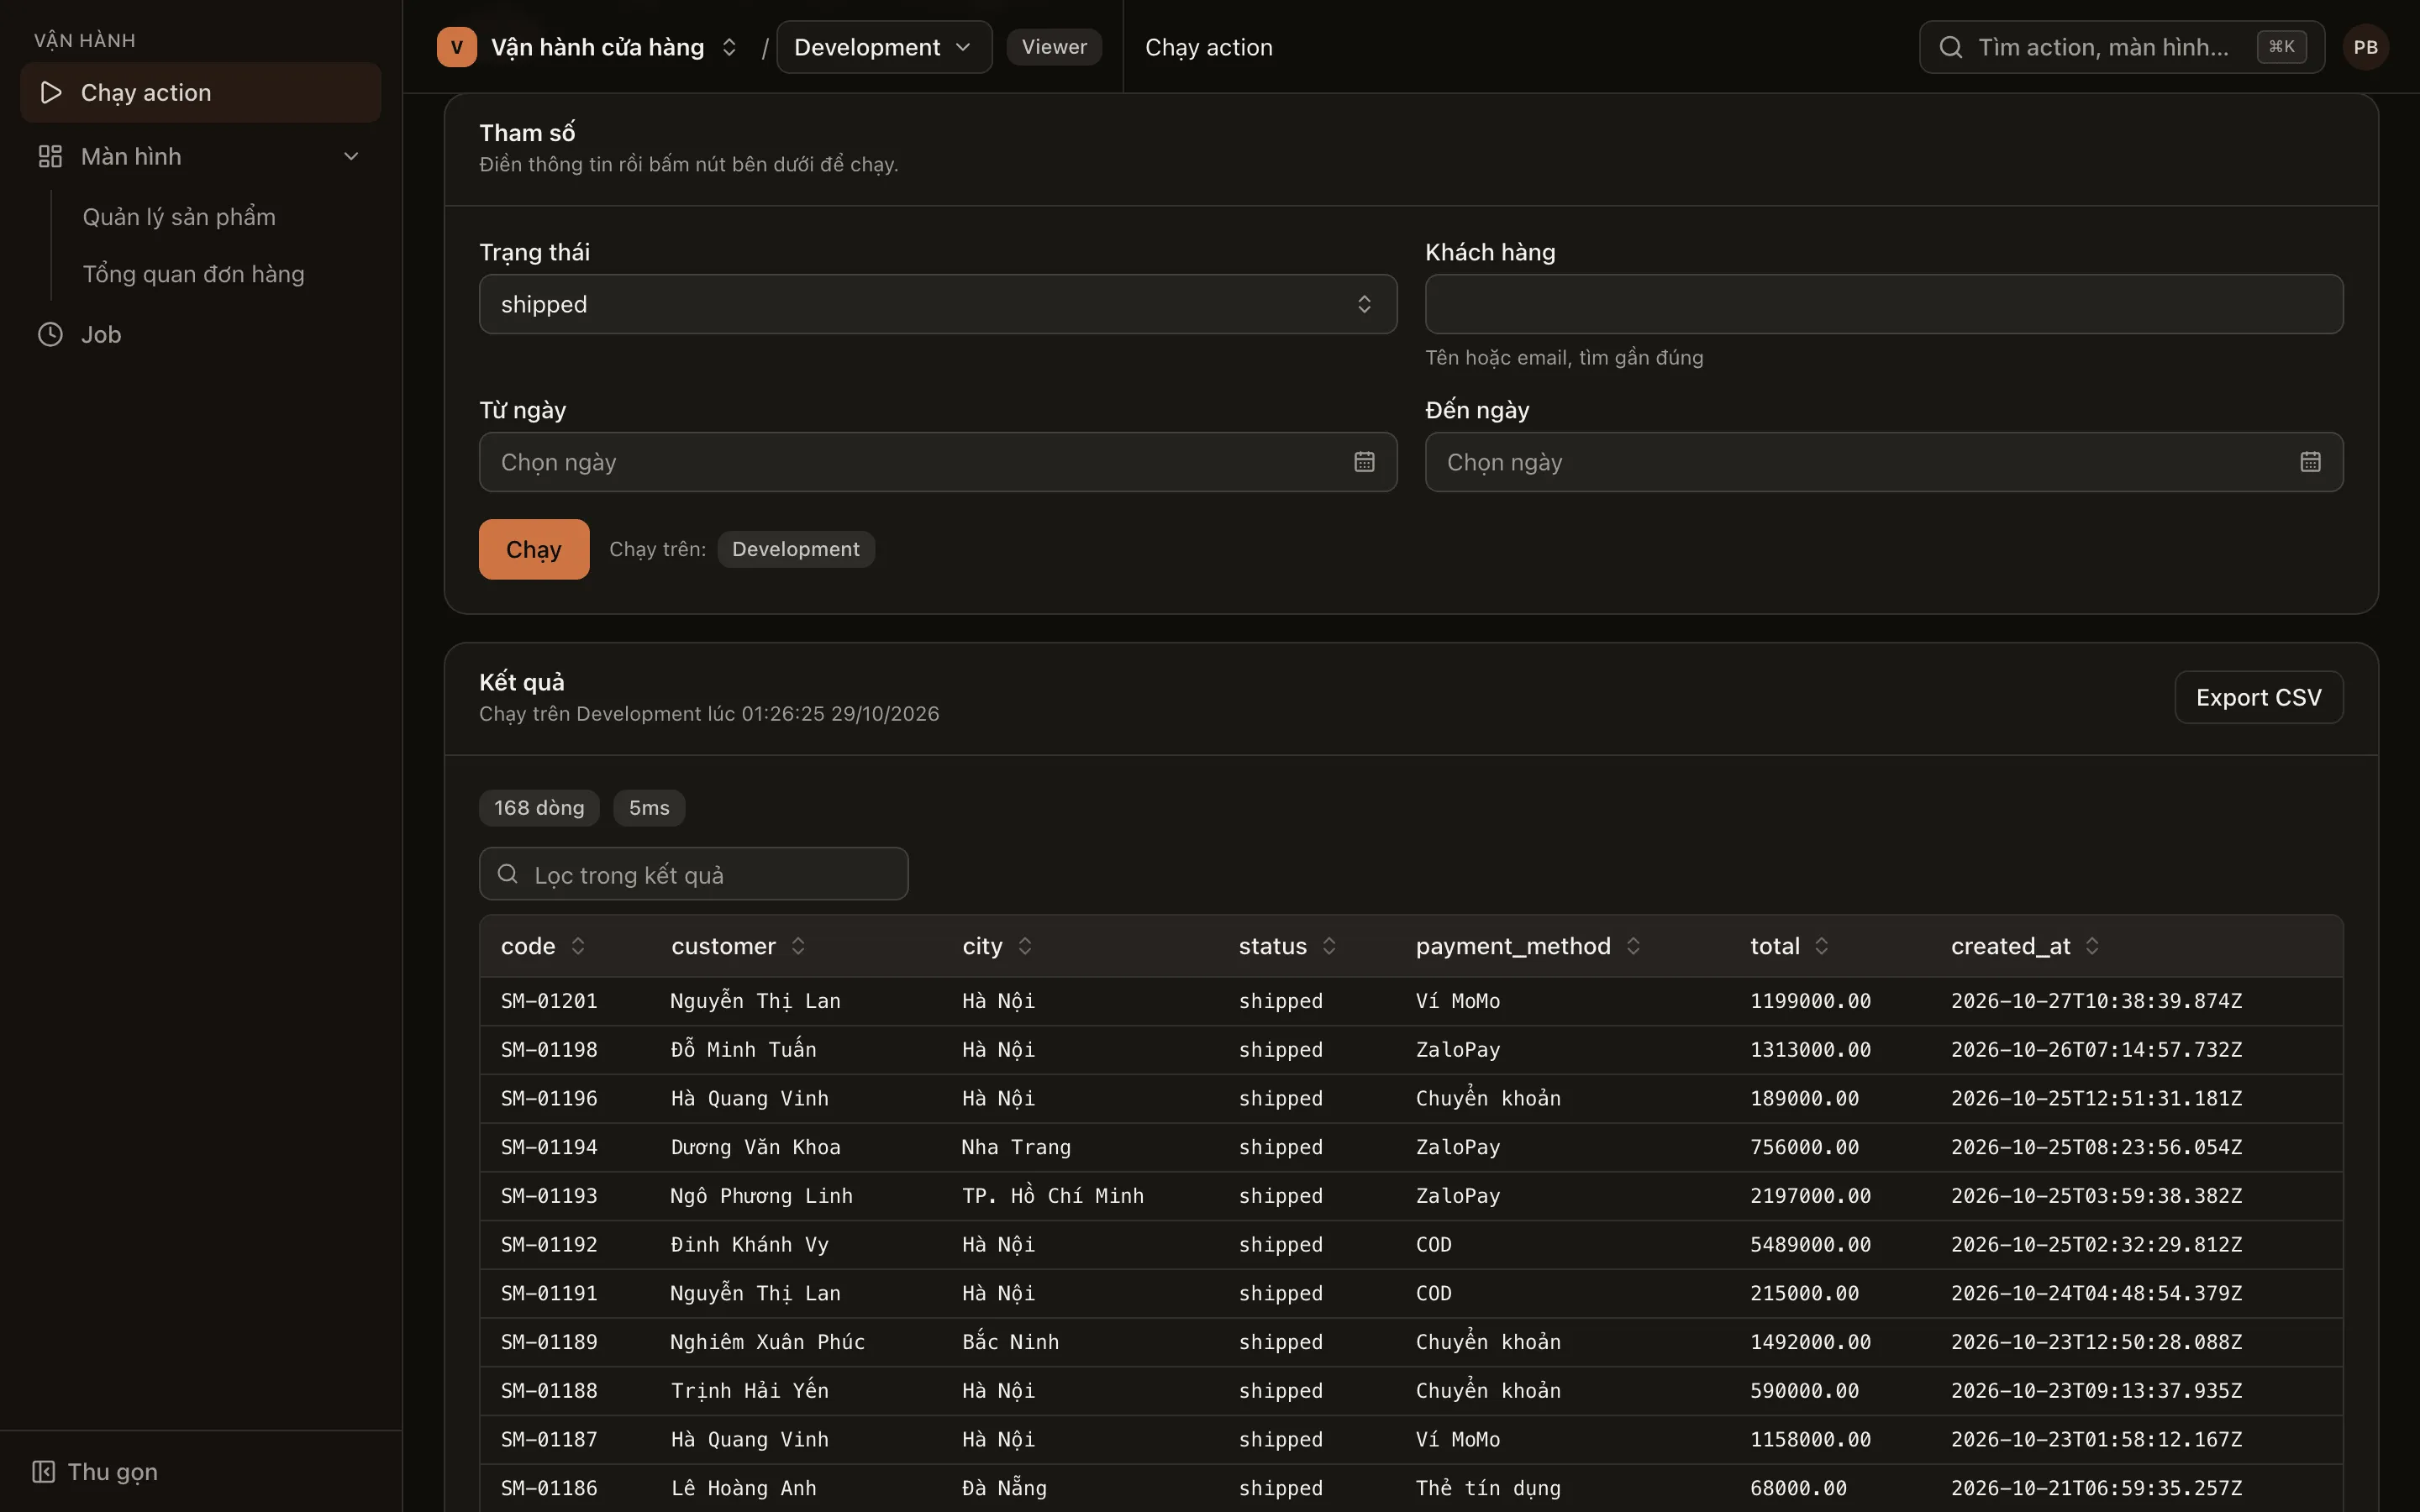Click the Export CSV button

click(x=2258, y=697)
